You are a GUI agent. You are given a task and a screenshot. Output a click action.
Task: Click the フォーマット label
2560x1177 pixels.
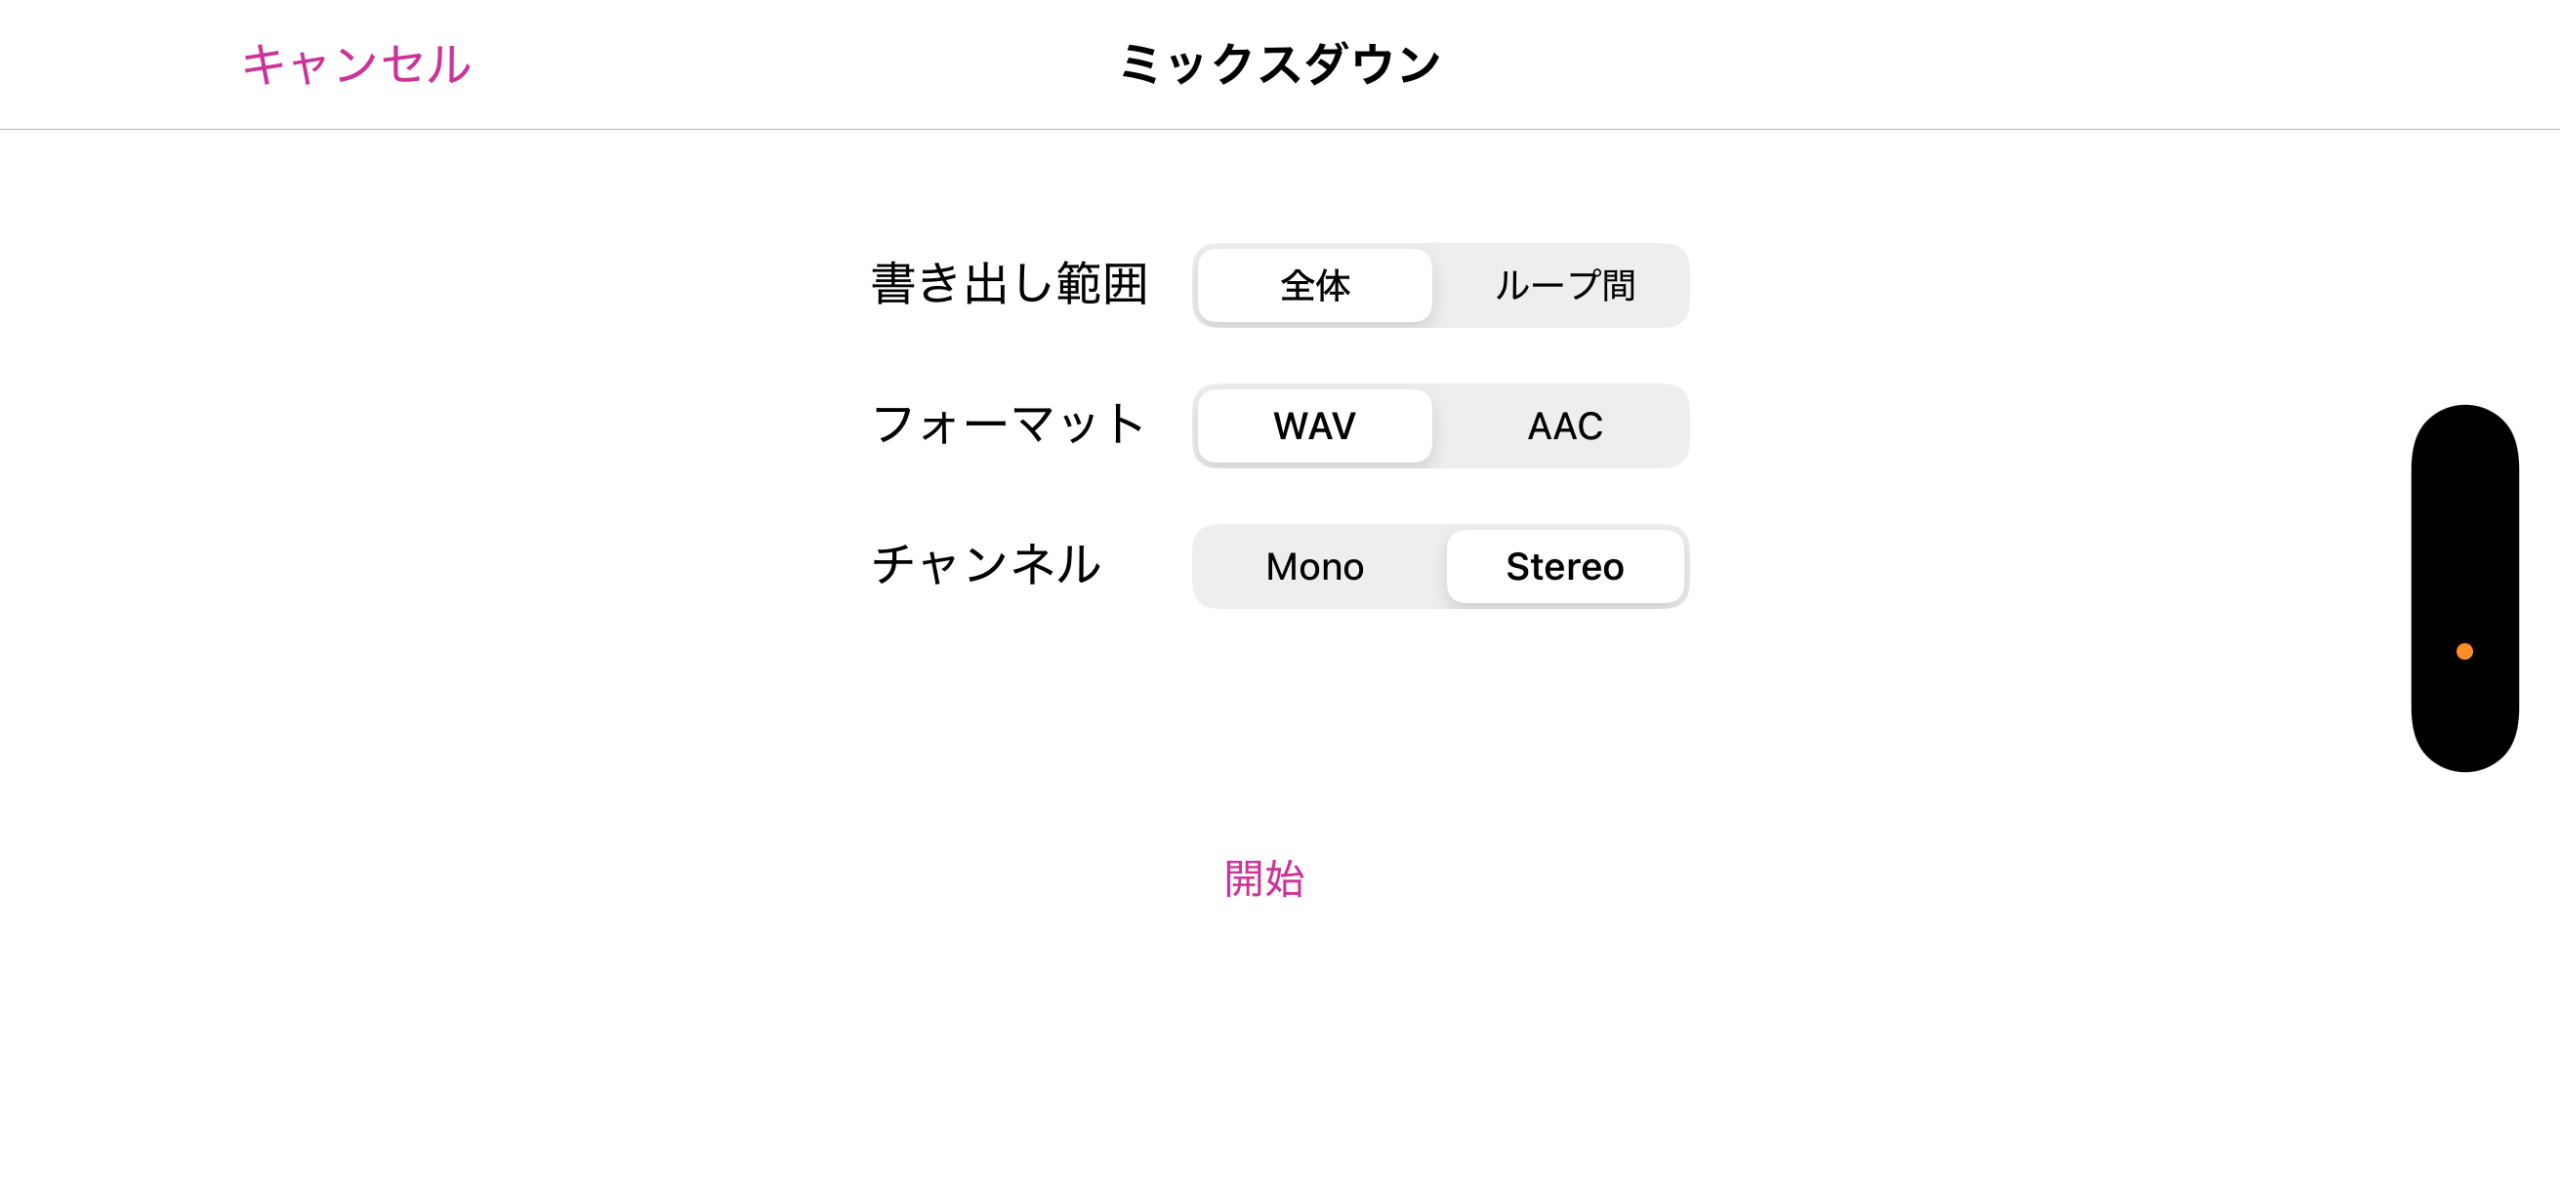pyautogui.click(x=1008, y=425)
